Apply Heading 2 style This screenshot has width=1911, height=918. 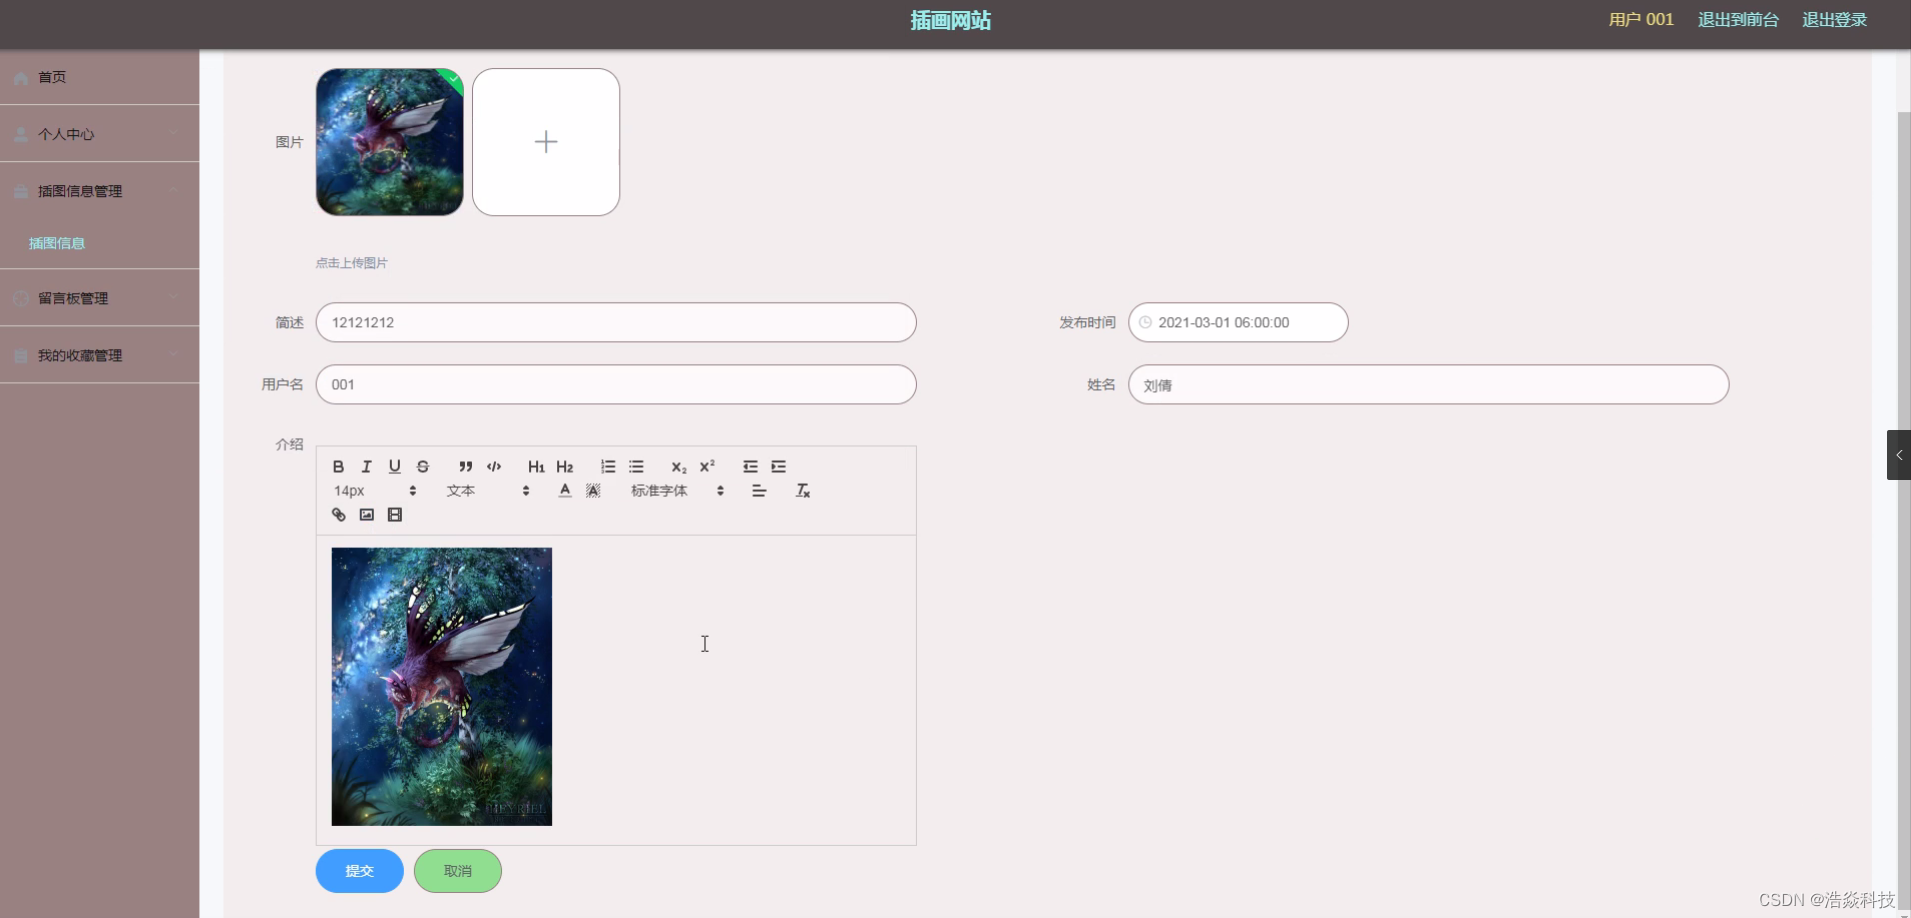click(565, 467)
